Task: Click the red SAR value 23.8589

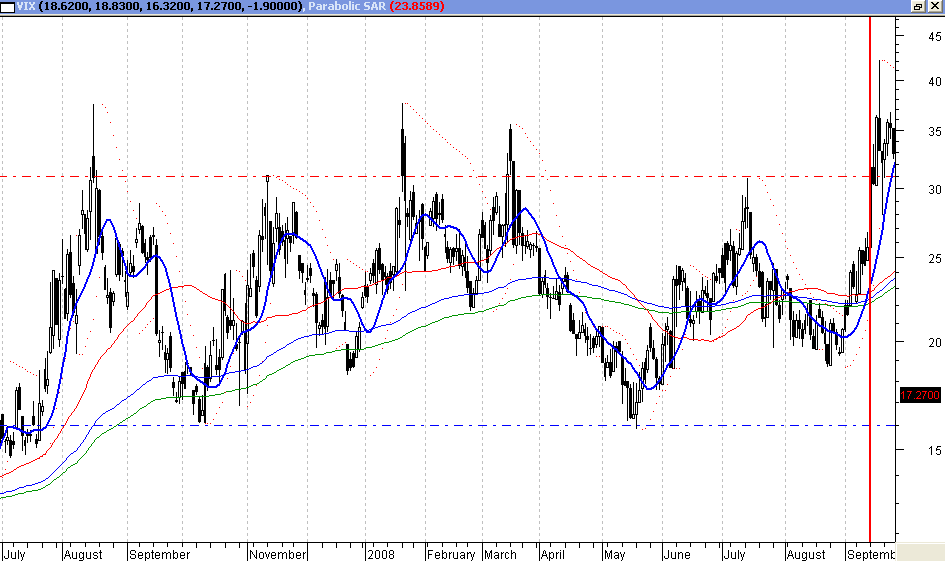Action: (417, 6)
